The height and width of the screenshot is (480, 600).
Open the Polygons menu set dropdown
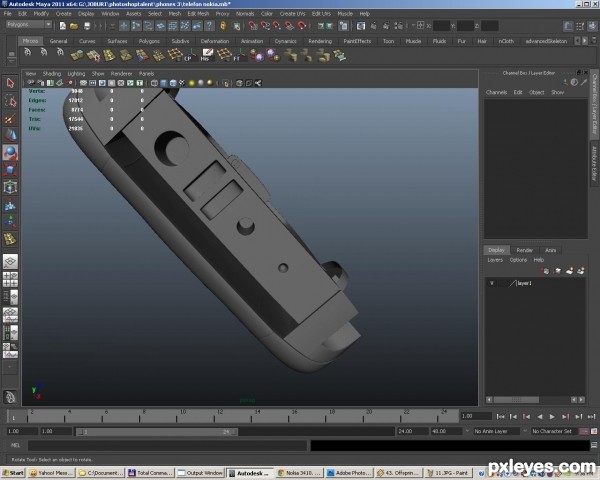[29, 24]
